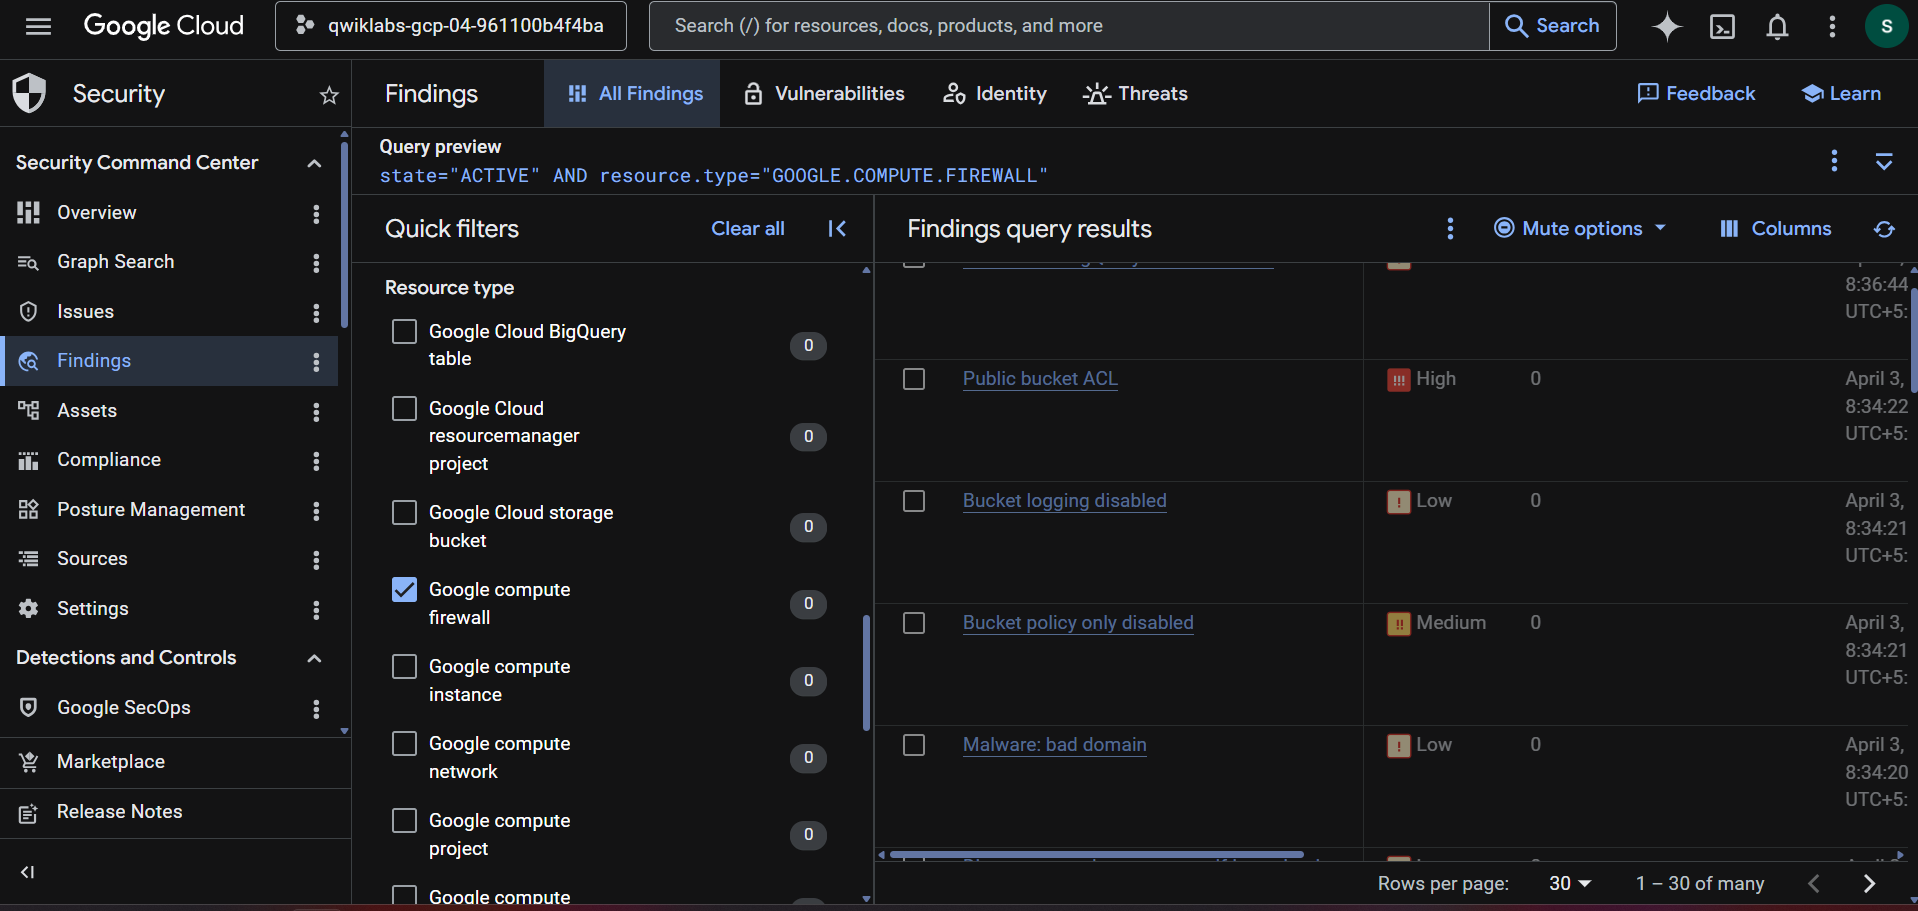Toggle Google Cloud BigQuery table filter
The image size is (1918, 911).
click(x=404, y=331)
